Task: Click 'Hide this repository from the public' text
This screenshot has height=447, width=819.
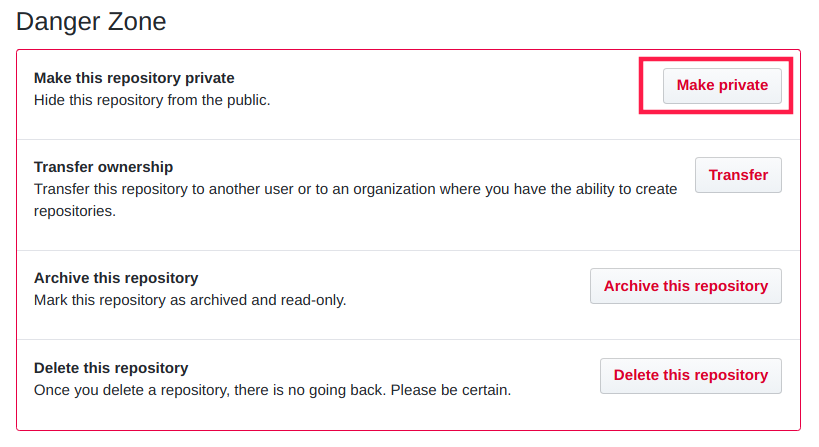Action: pyautogui.click(x=152, y=100)
